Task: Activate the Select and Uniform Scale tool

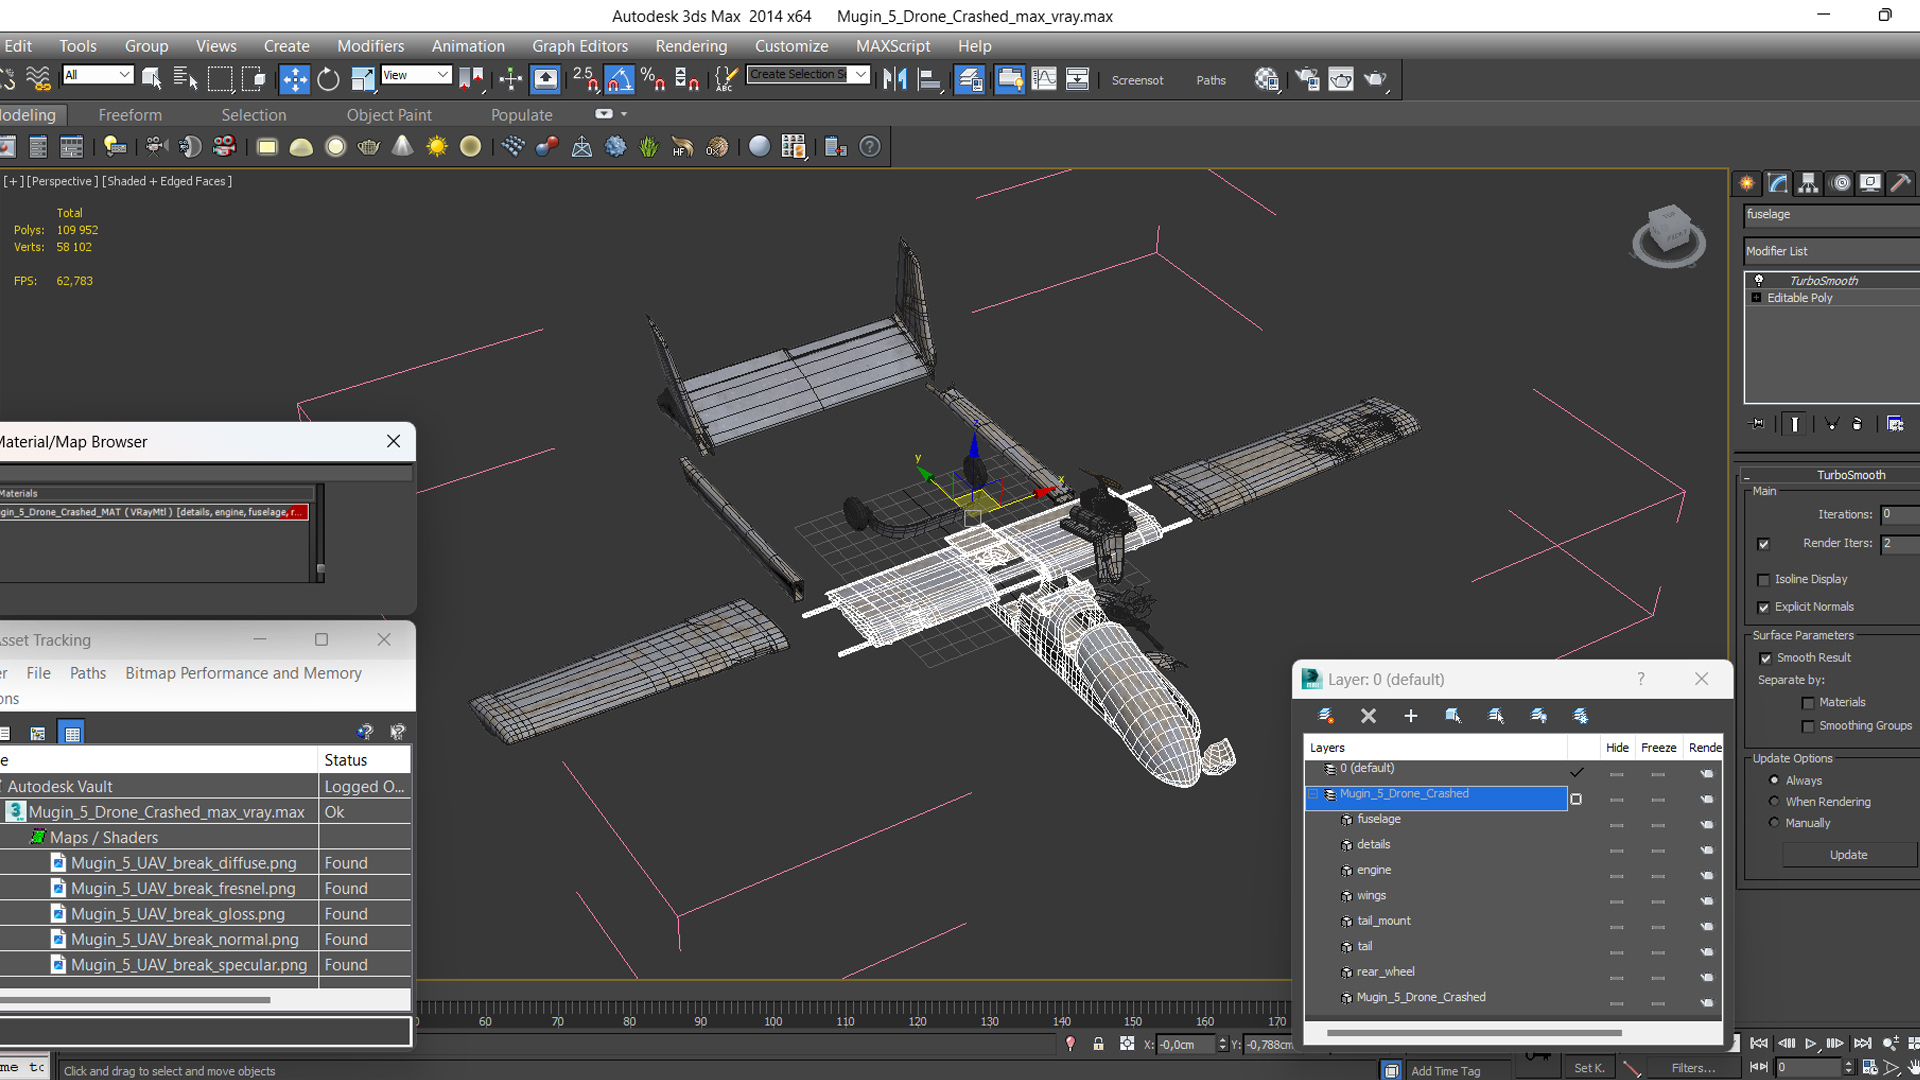Action: [x=362, y=79]
